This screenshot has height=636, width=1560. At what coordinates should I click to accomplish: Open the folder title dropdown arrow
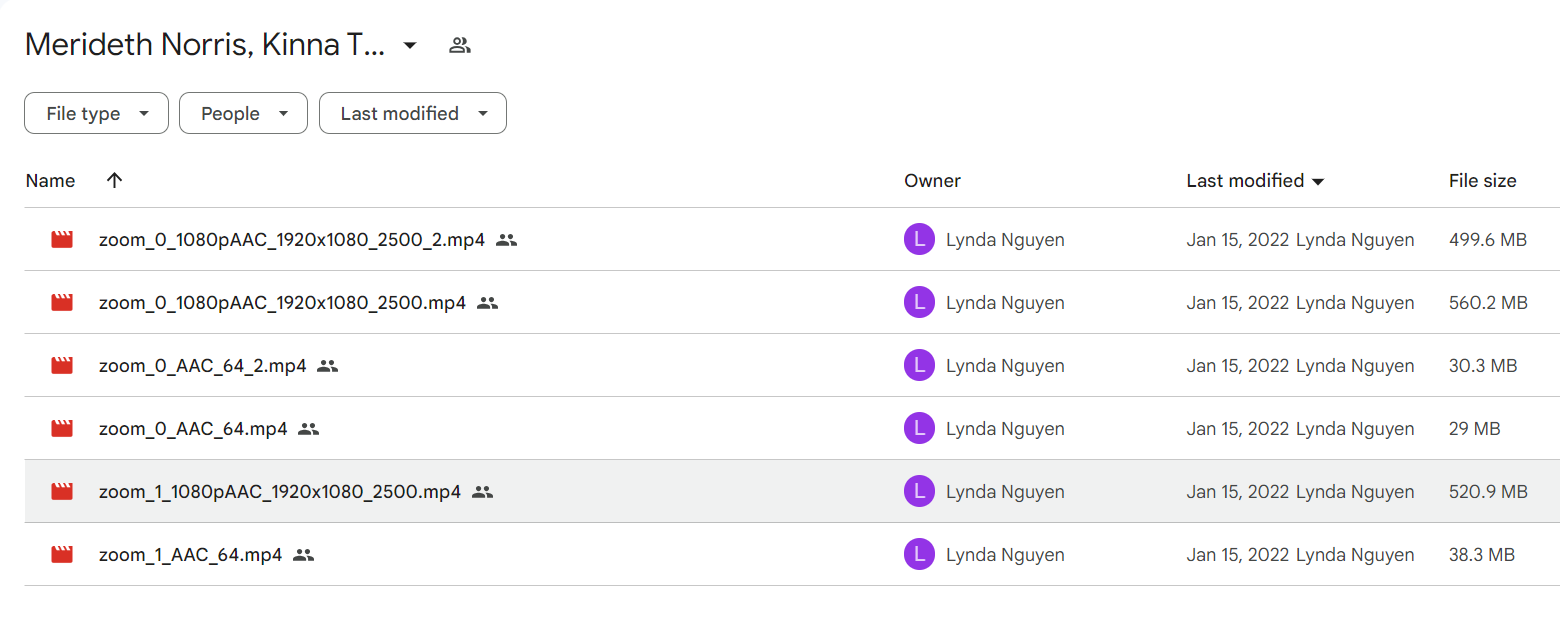tap(409, 45)
